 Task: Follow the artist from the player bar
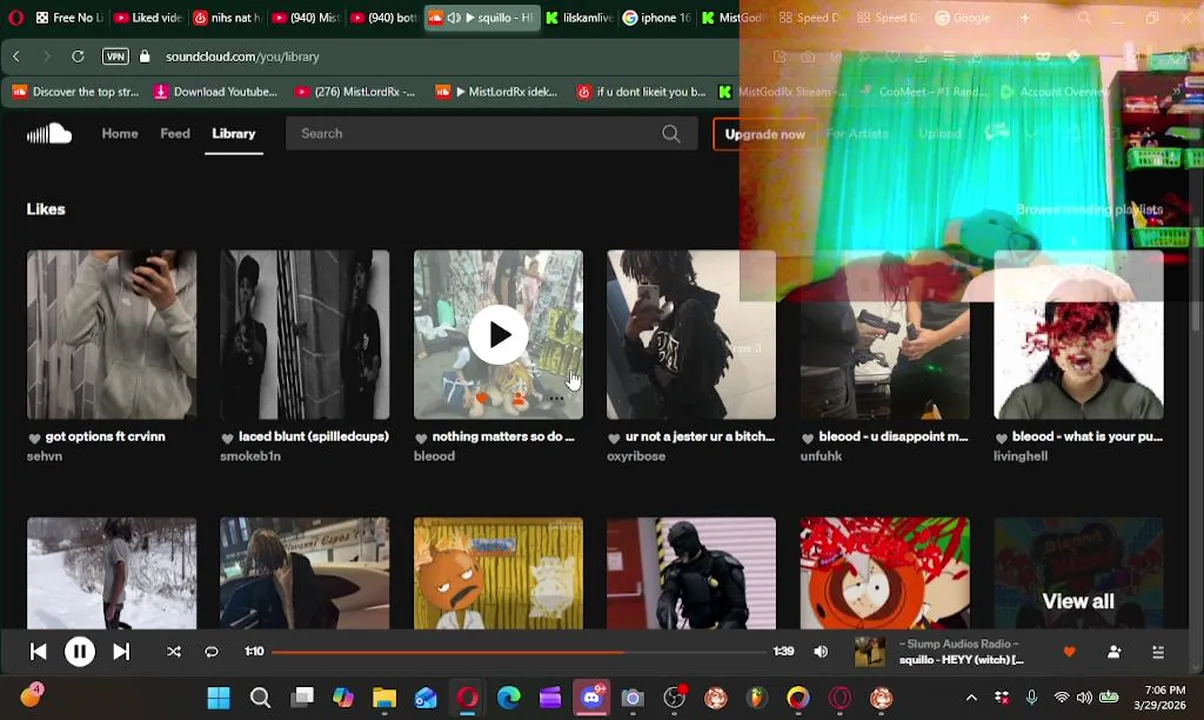(1114, 652)
